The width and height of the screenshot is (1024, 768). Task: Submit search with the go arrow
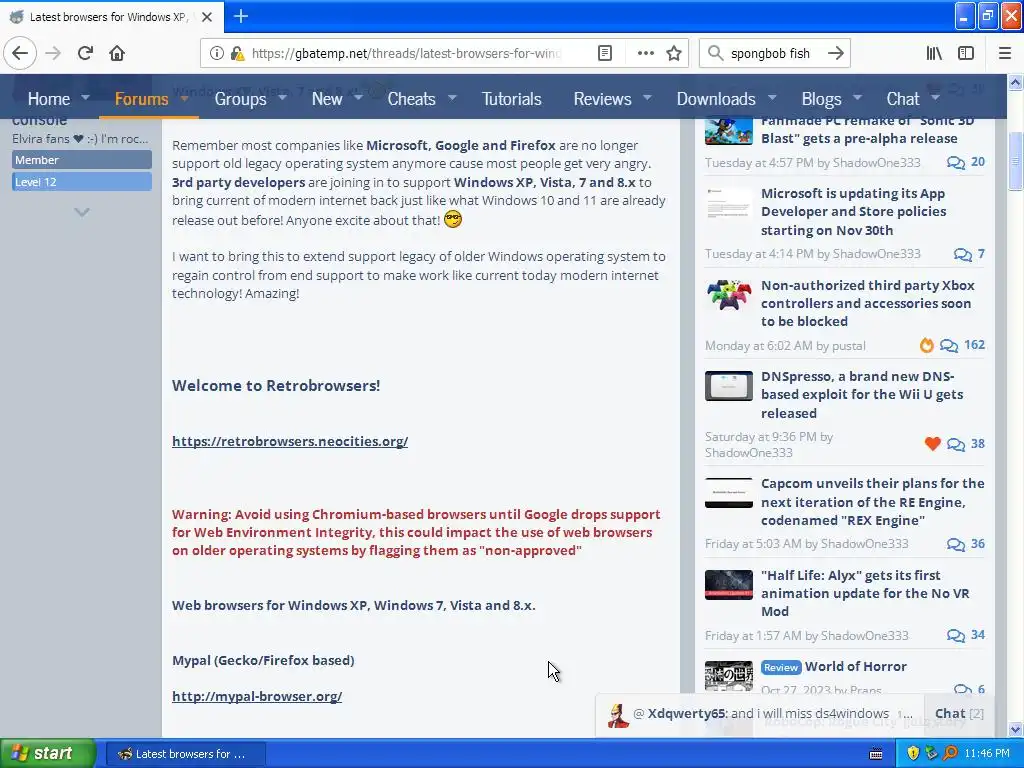point(835,53)
